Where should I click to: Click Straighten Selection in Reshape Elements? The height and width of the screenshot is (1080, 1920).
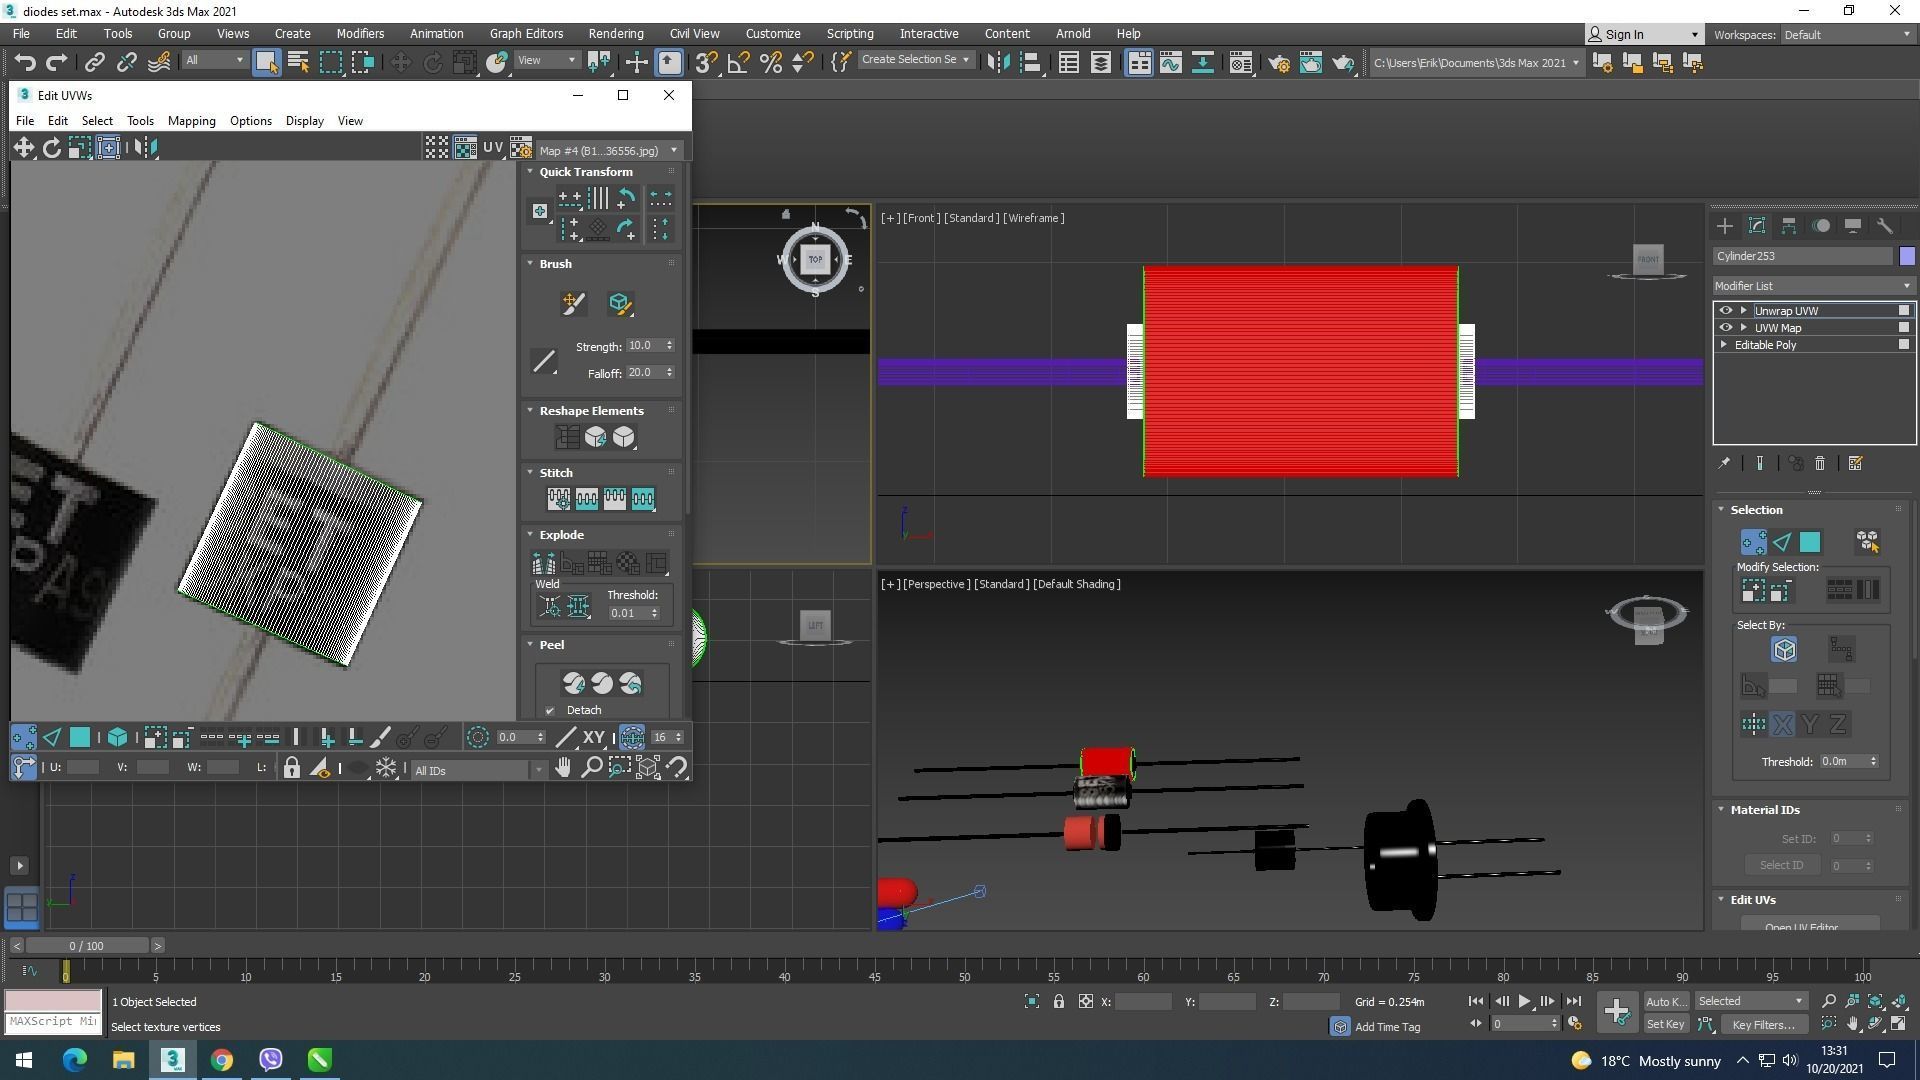coord(567,437)
